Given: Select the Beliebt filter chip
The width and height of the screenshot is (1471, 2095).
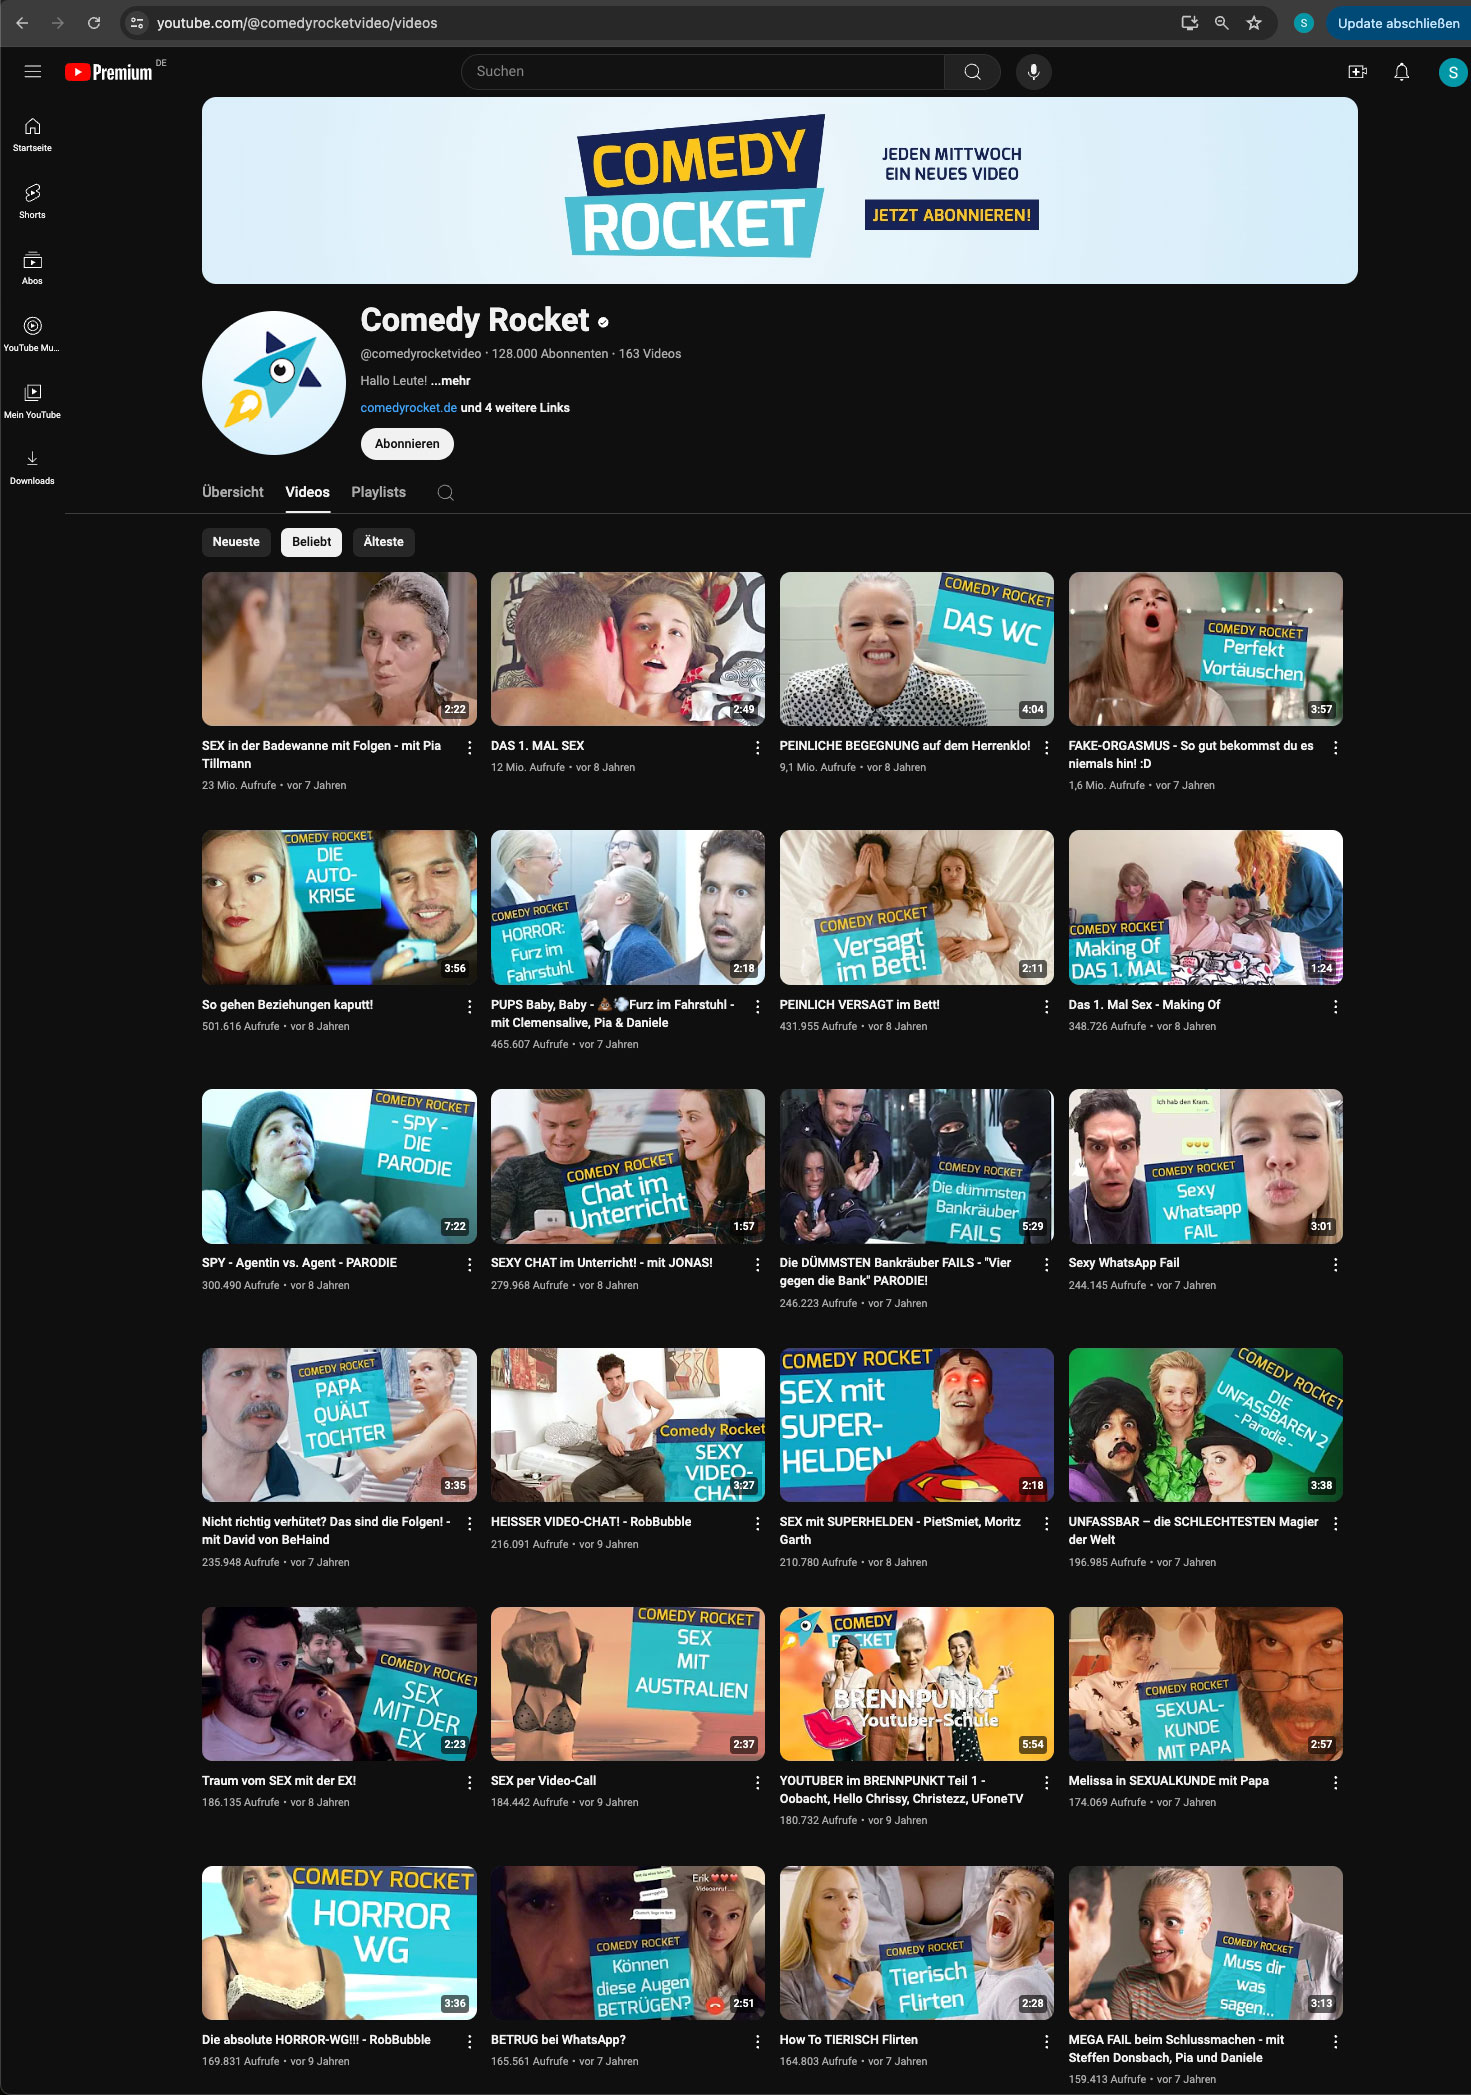Looking at the screenshot, I should pyautogui.click(x=312, y=542).
